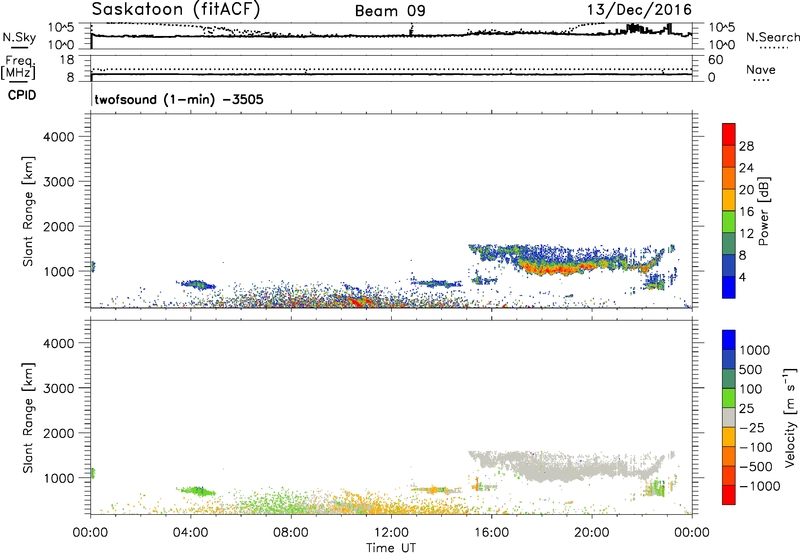Click the date "13/Dec/2016"

(x=639, y=10)
